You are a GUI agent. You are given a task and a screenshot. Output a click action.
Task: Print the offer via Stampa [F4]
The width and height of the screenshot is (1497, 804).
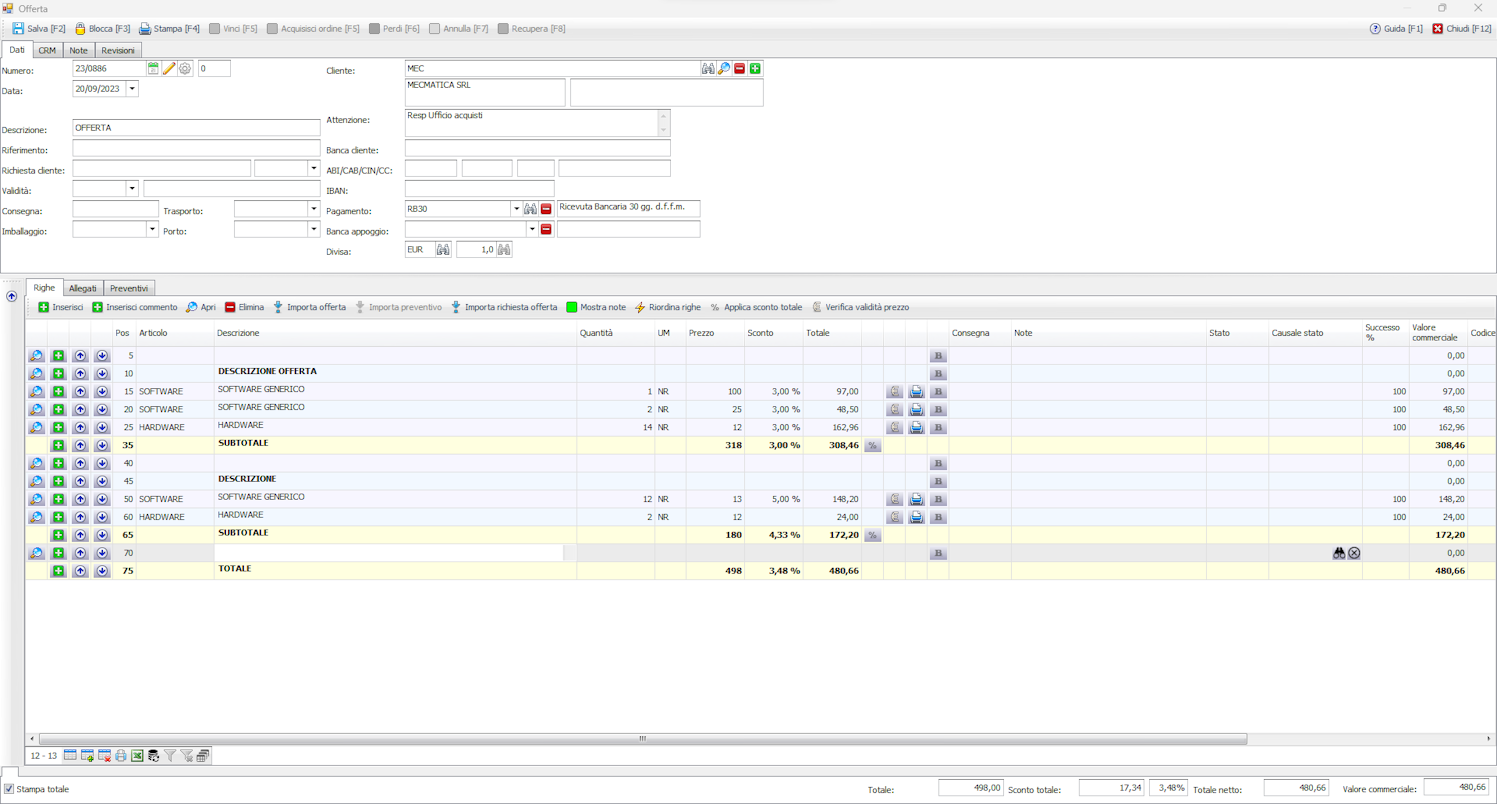tap(169, 29)
